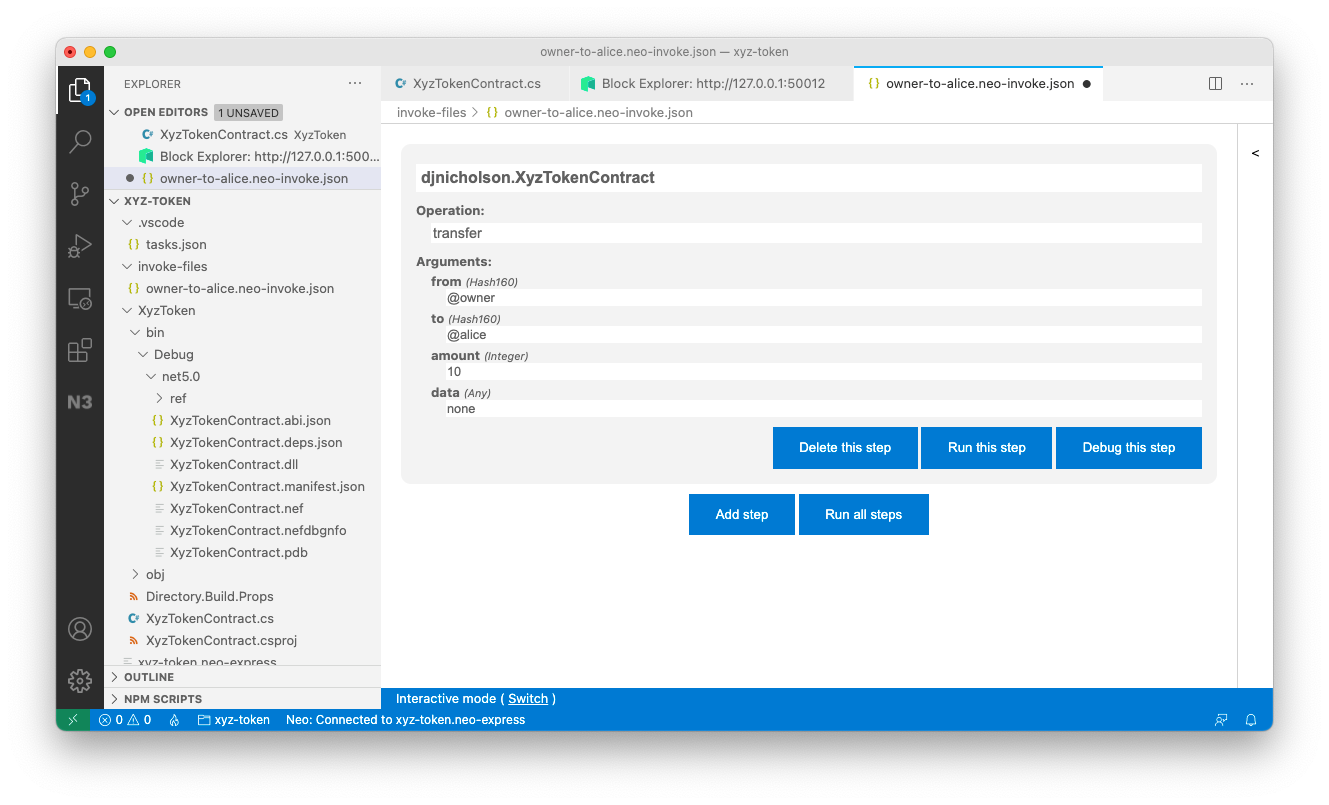Screen dimensions: 1329x805
Task: Open Source Control view icon
Action: click(80, 194)
